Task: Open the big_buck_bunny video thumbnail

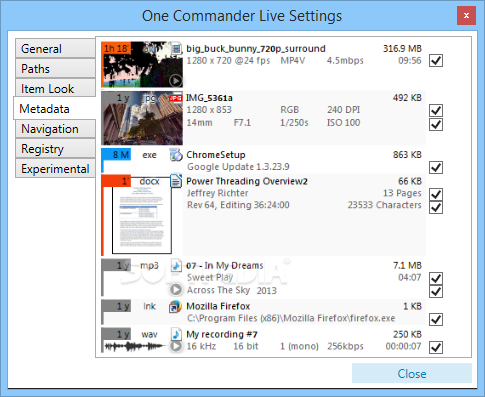Action: click(142, 64)
